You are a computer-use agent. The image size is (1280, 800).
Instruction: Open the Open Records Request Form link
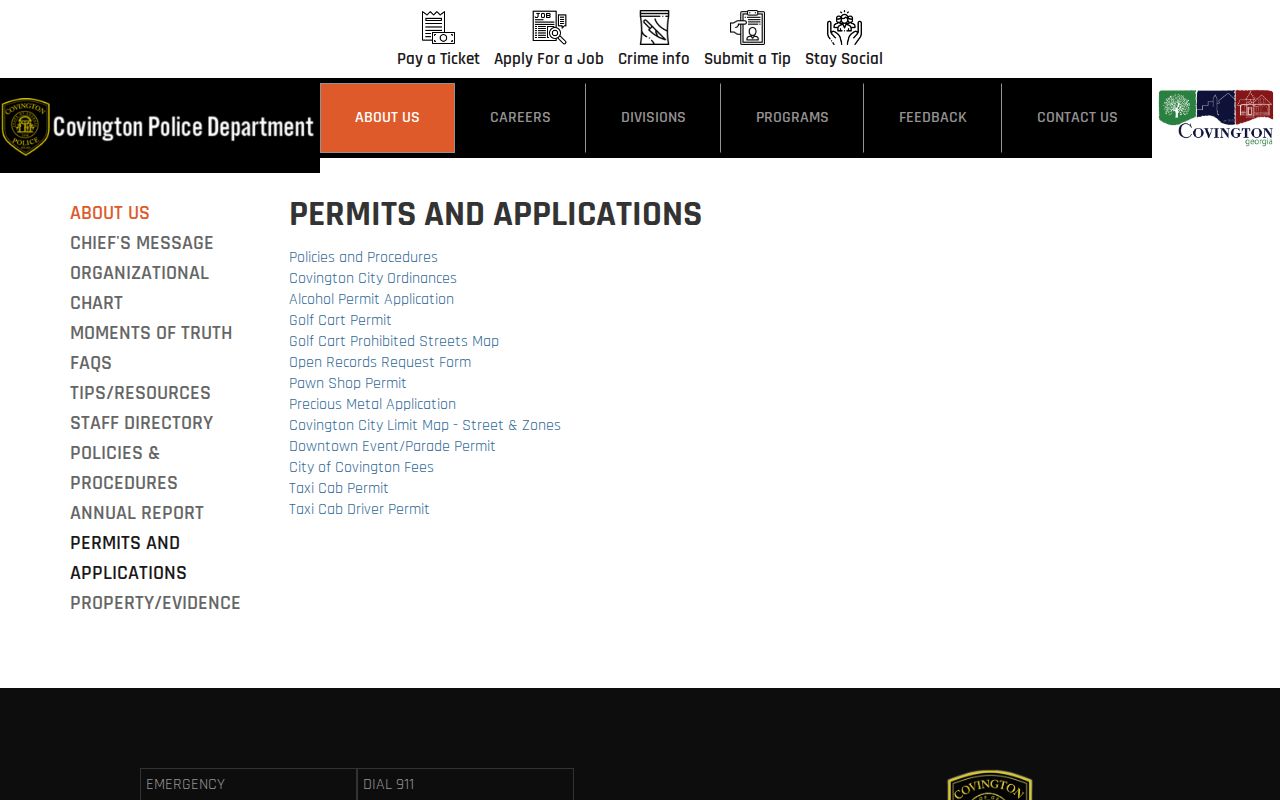(380, 362)
